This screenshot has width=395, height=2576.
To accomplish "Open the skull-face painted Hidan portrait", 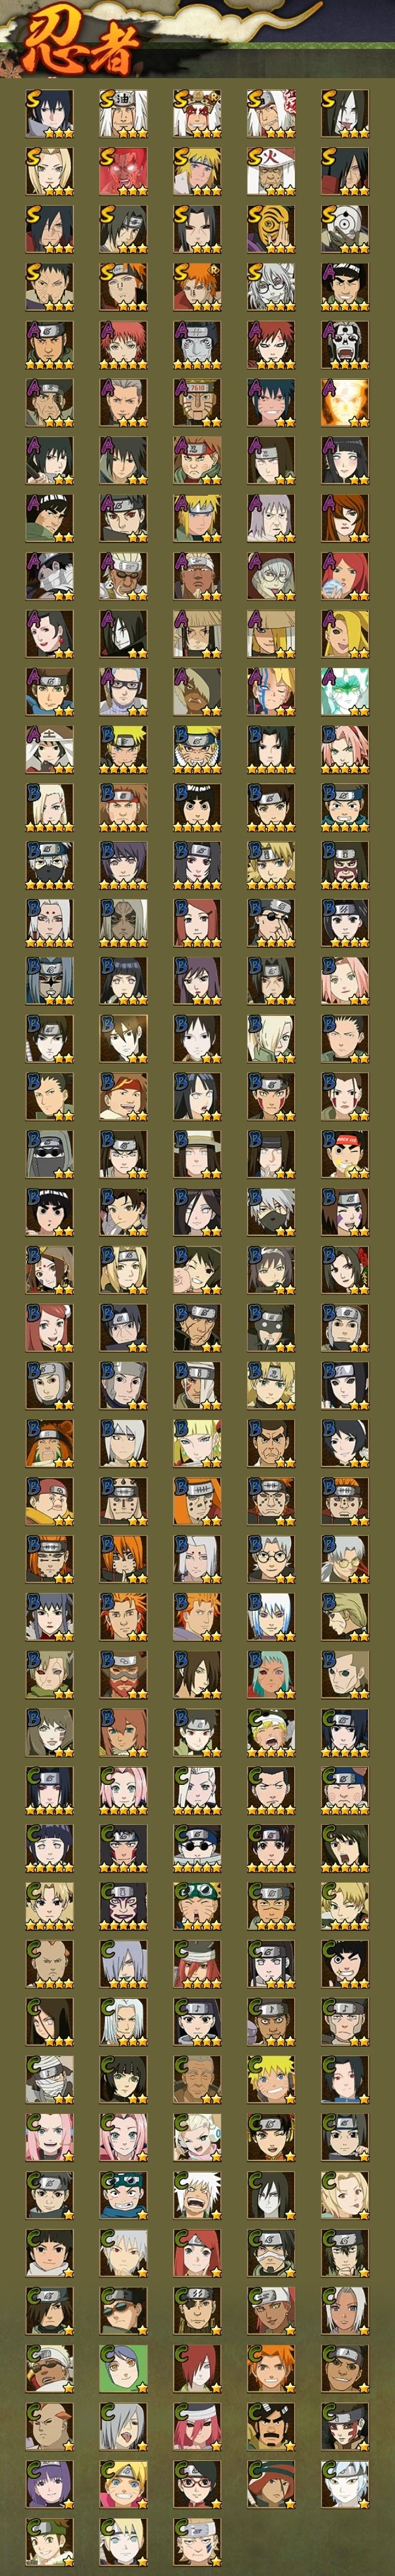I will click(345, 345).
